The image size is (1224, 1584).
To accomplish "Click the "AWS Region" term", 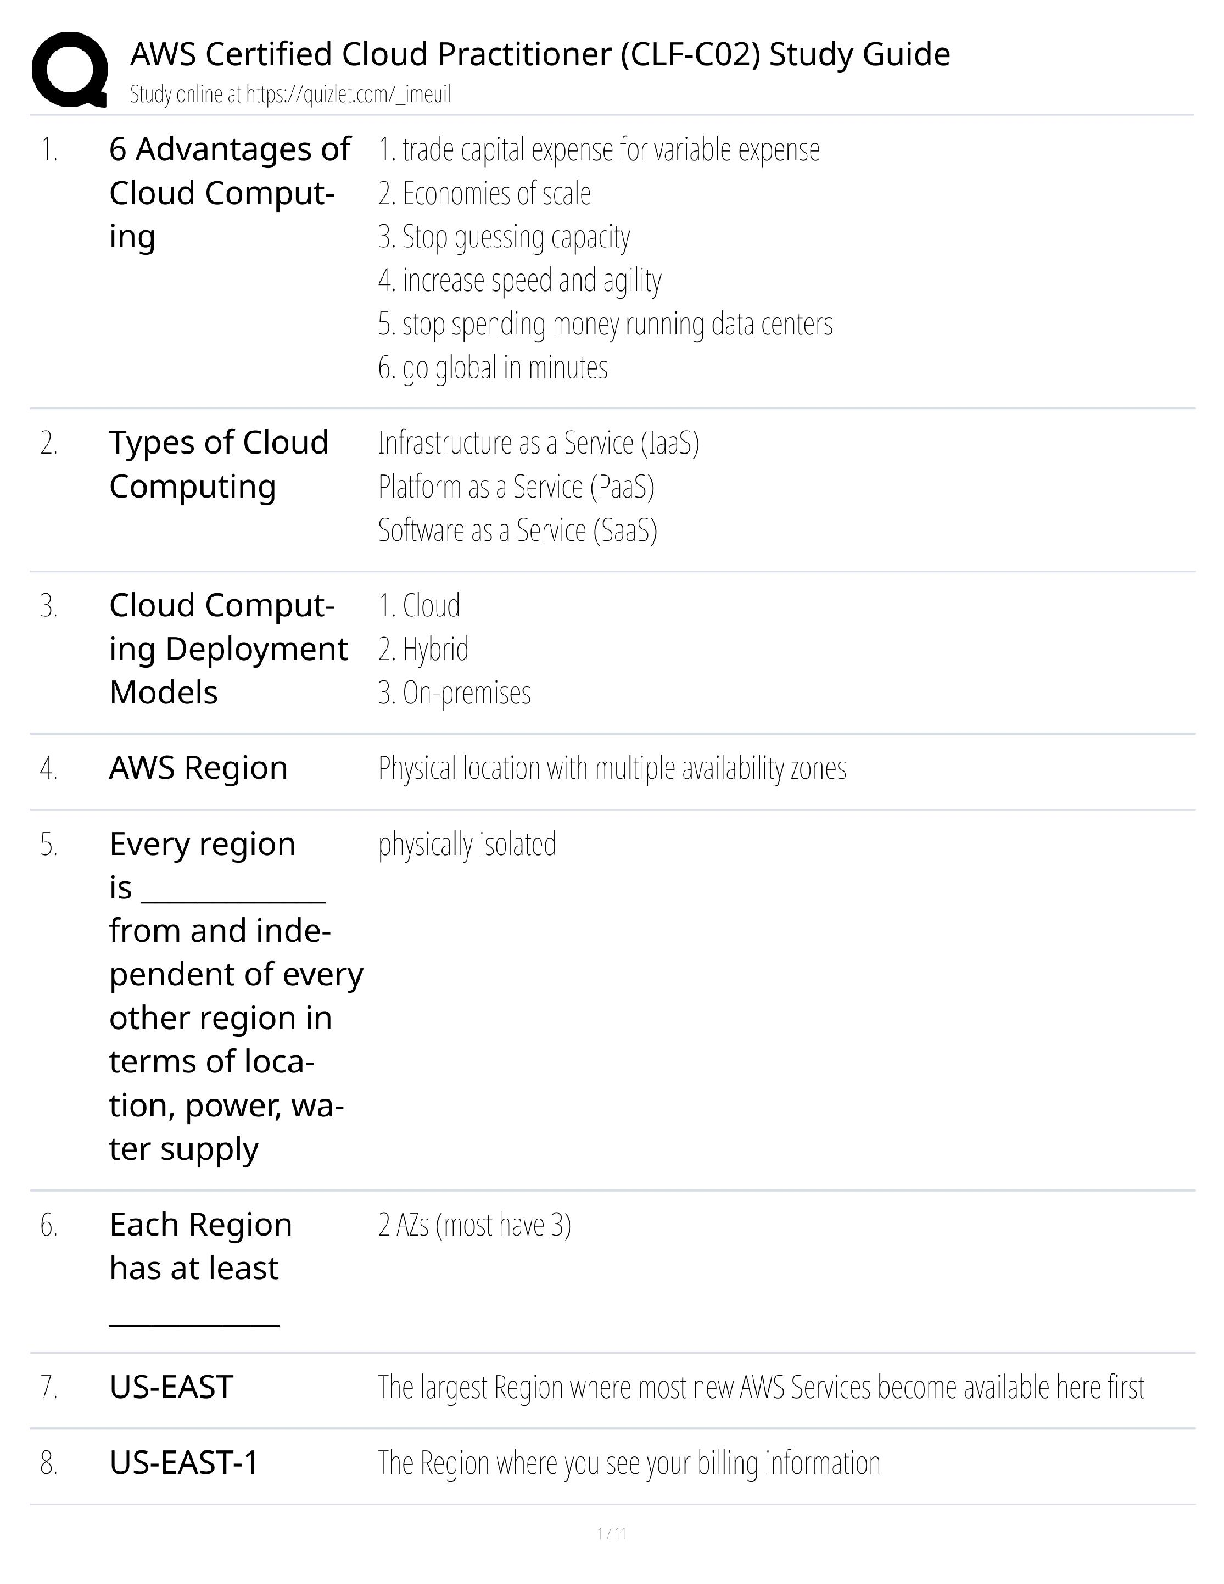I will [x=198, y=768].
